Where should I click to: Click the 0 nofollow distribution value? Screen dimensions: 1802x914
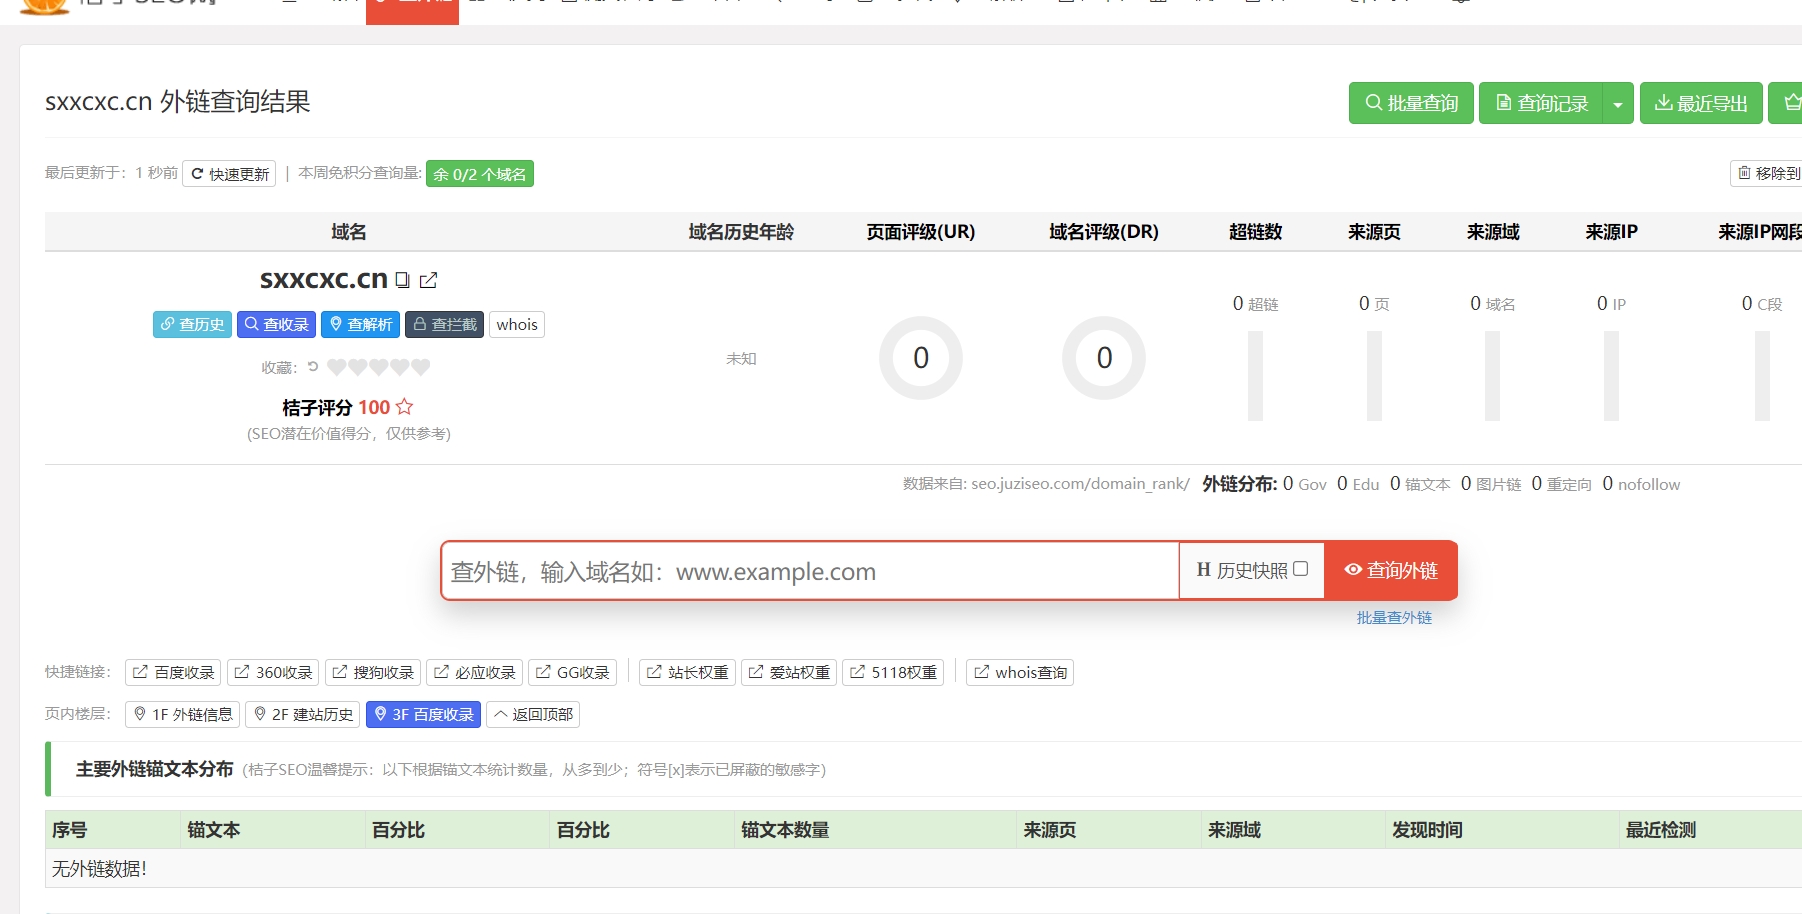(x=1641, y=484)
